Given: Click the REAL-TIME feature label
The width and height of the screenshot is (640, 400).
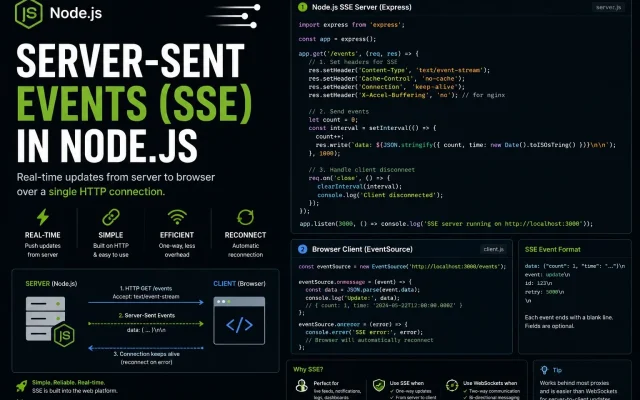Looking at the screenshot, I should (42, 235).
